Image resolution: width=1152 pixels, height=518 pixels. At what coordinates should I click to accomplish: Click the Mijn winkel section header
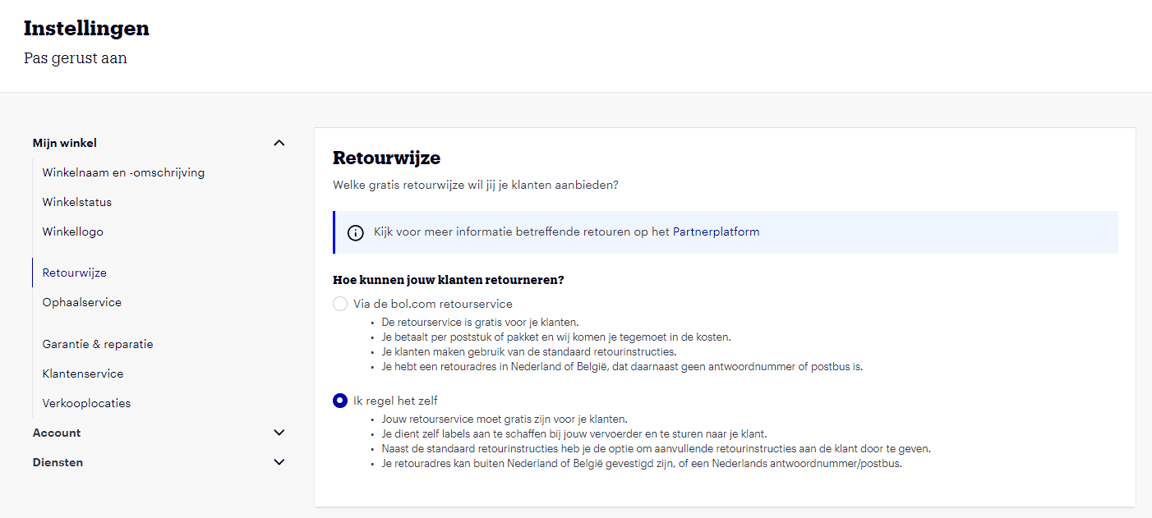tap(64, 143)
